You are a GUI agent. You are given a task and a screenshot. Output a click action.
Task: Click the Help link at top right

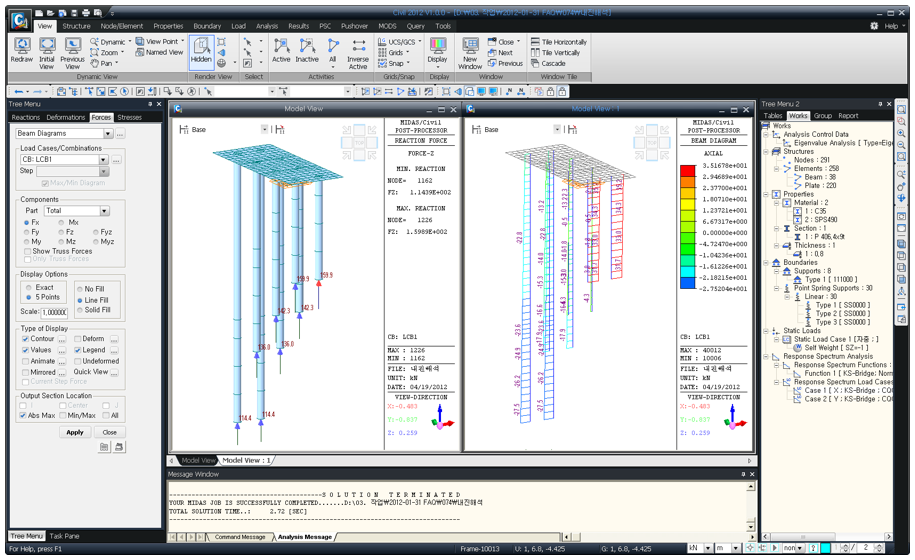[x=891, y=26]
